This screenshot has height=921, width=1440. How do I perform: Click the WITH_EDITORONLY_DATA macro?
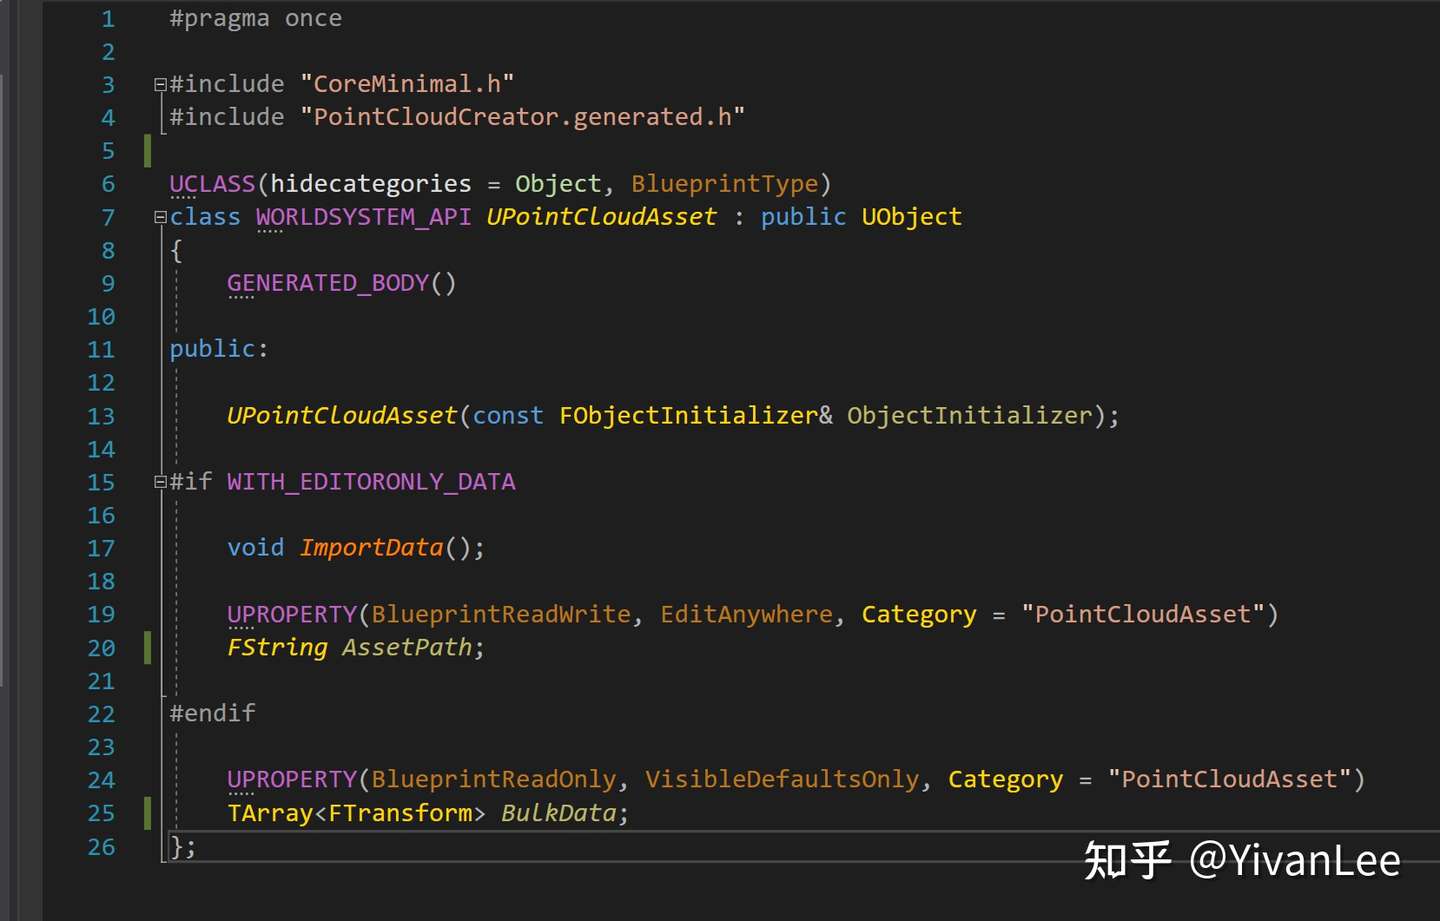[x=371, y=482]
